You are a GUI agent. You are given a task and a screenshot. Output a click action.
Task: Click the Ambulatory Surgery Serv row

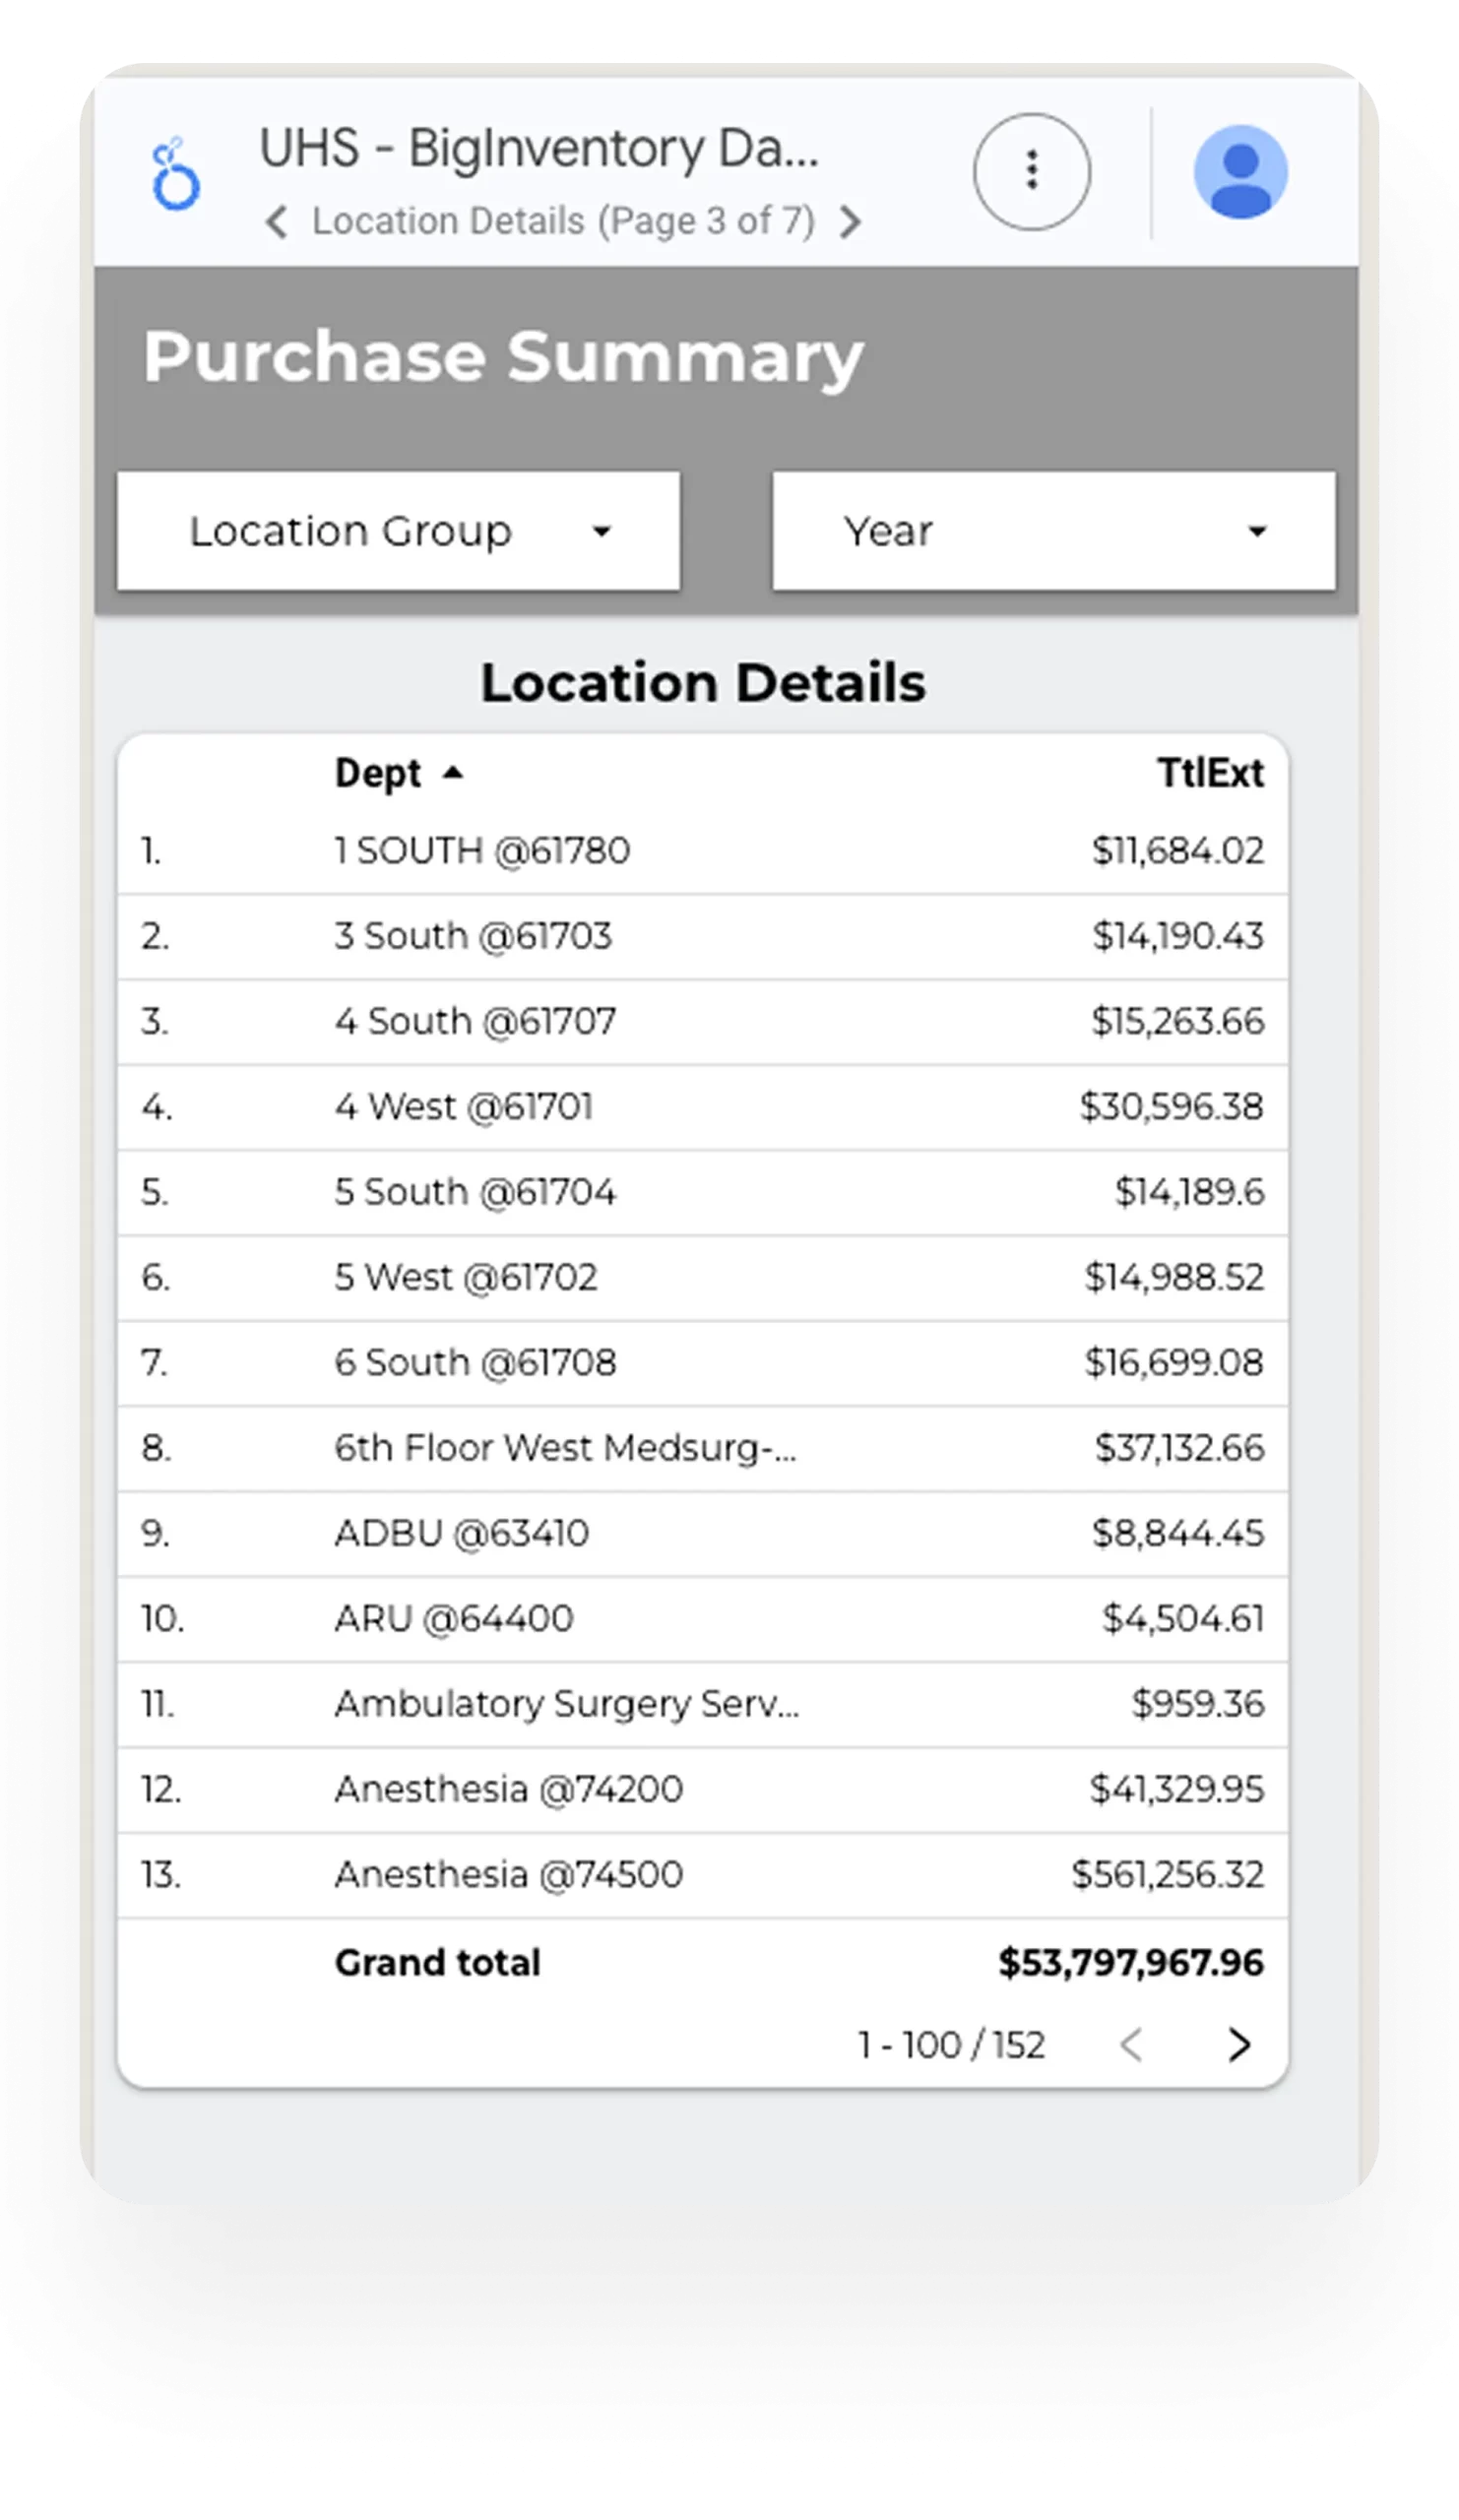click(566, 1704)
